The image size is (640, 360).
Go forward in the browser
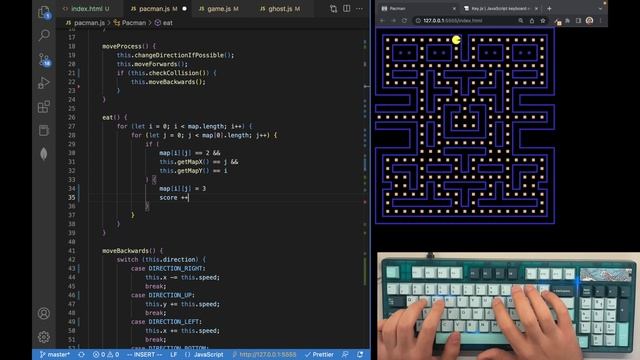[393, 20]
